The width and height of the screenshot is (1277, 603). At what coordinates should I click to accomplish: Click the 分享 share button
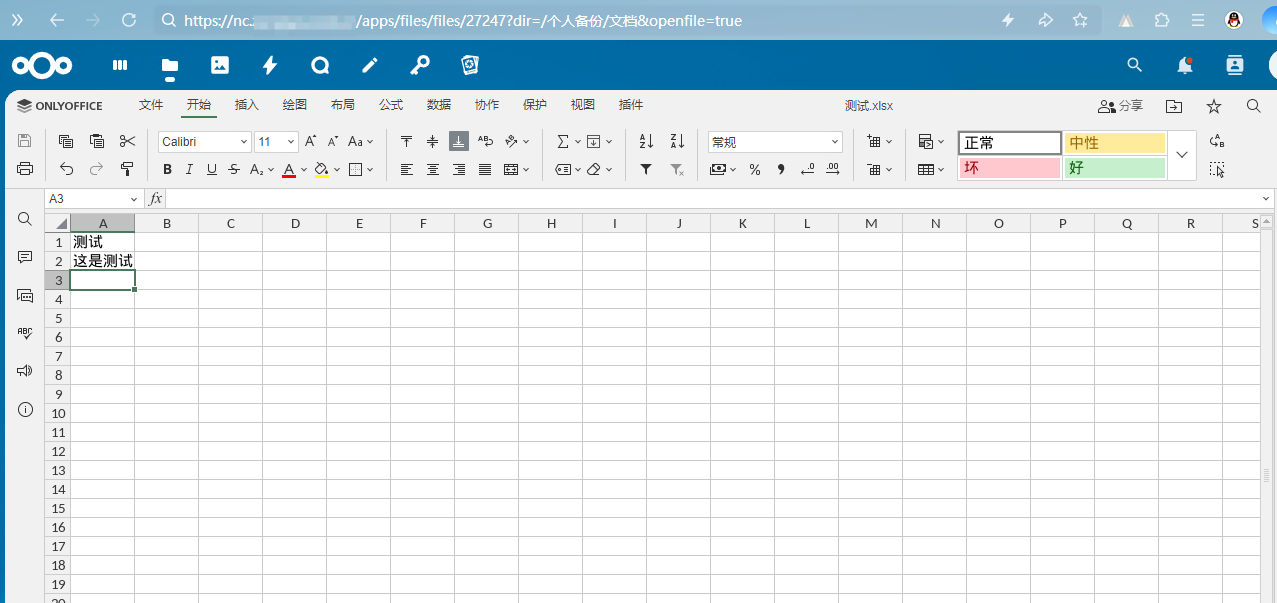tap(1120, 106)
